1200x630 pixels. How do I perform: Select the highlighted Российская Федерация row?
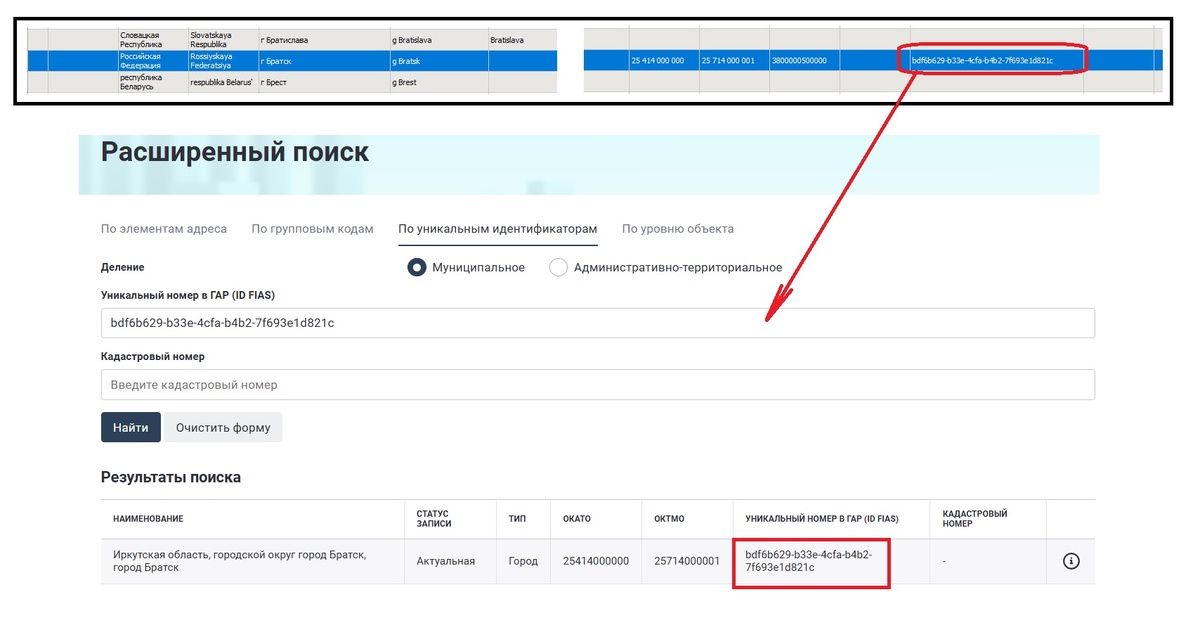point(300,60)
